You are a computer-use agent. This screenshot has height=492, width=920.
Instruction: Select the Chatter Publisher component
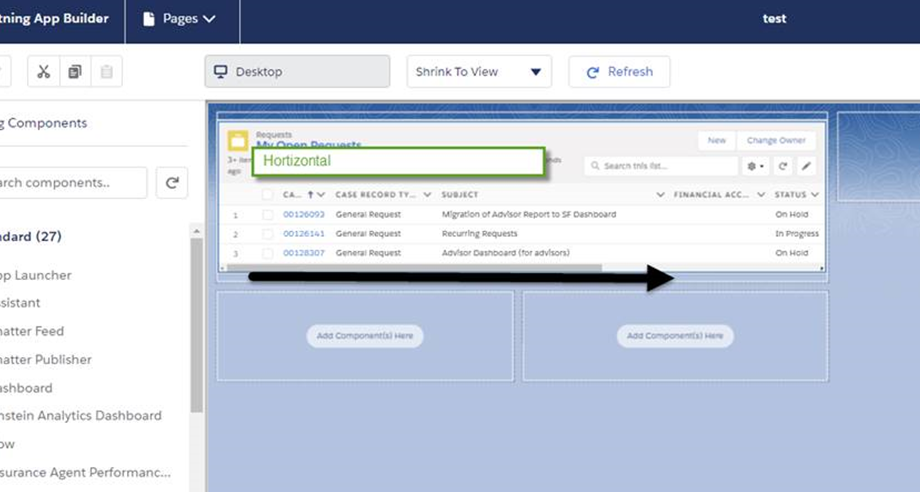(46, 359)
